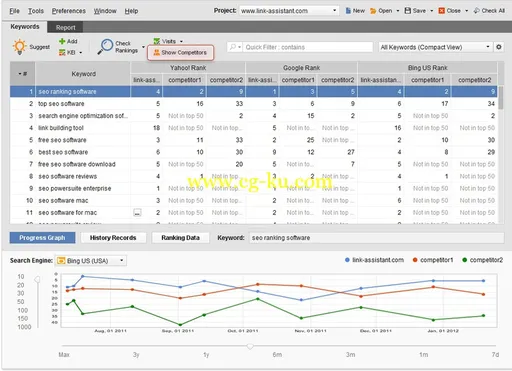Select the Keywords tab

click(x=25, y=27)
